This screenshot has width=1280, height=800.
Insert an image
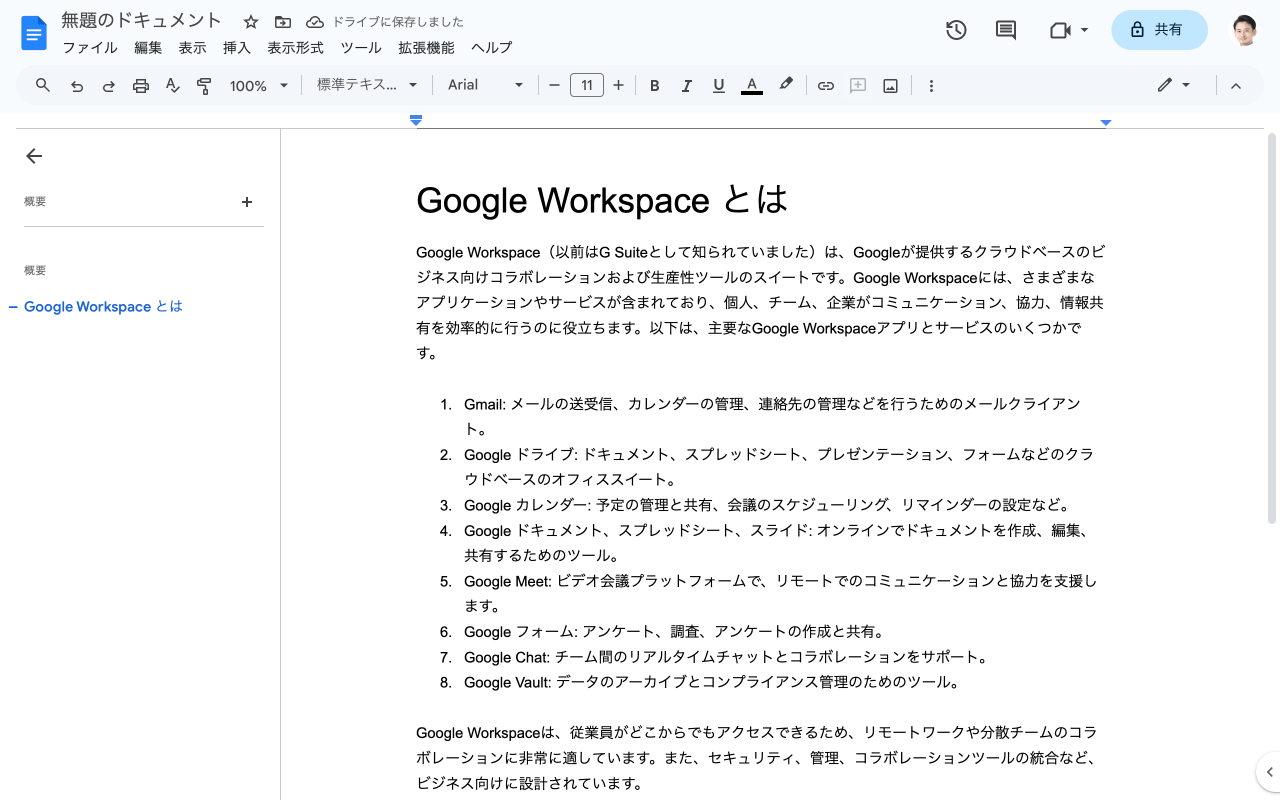[x=890, y=86]
